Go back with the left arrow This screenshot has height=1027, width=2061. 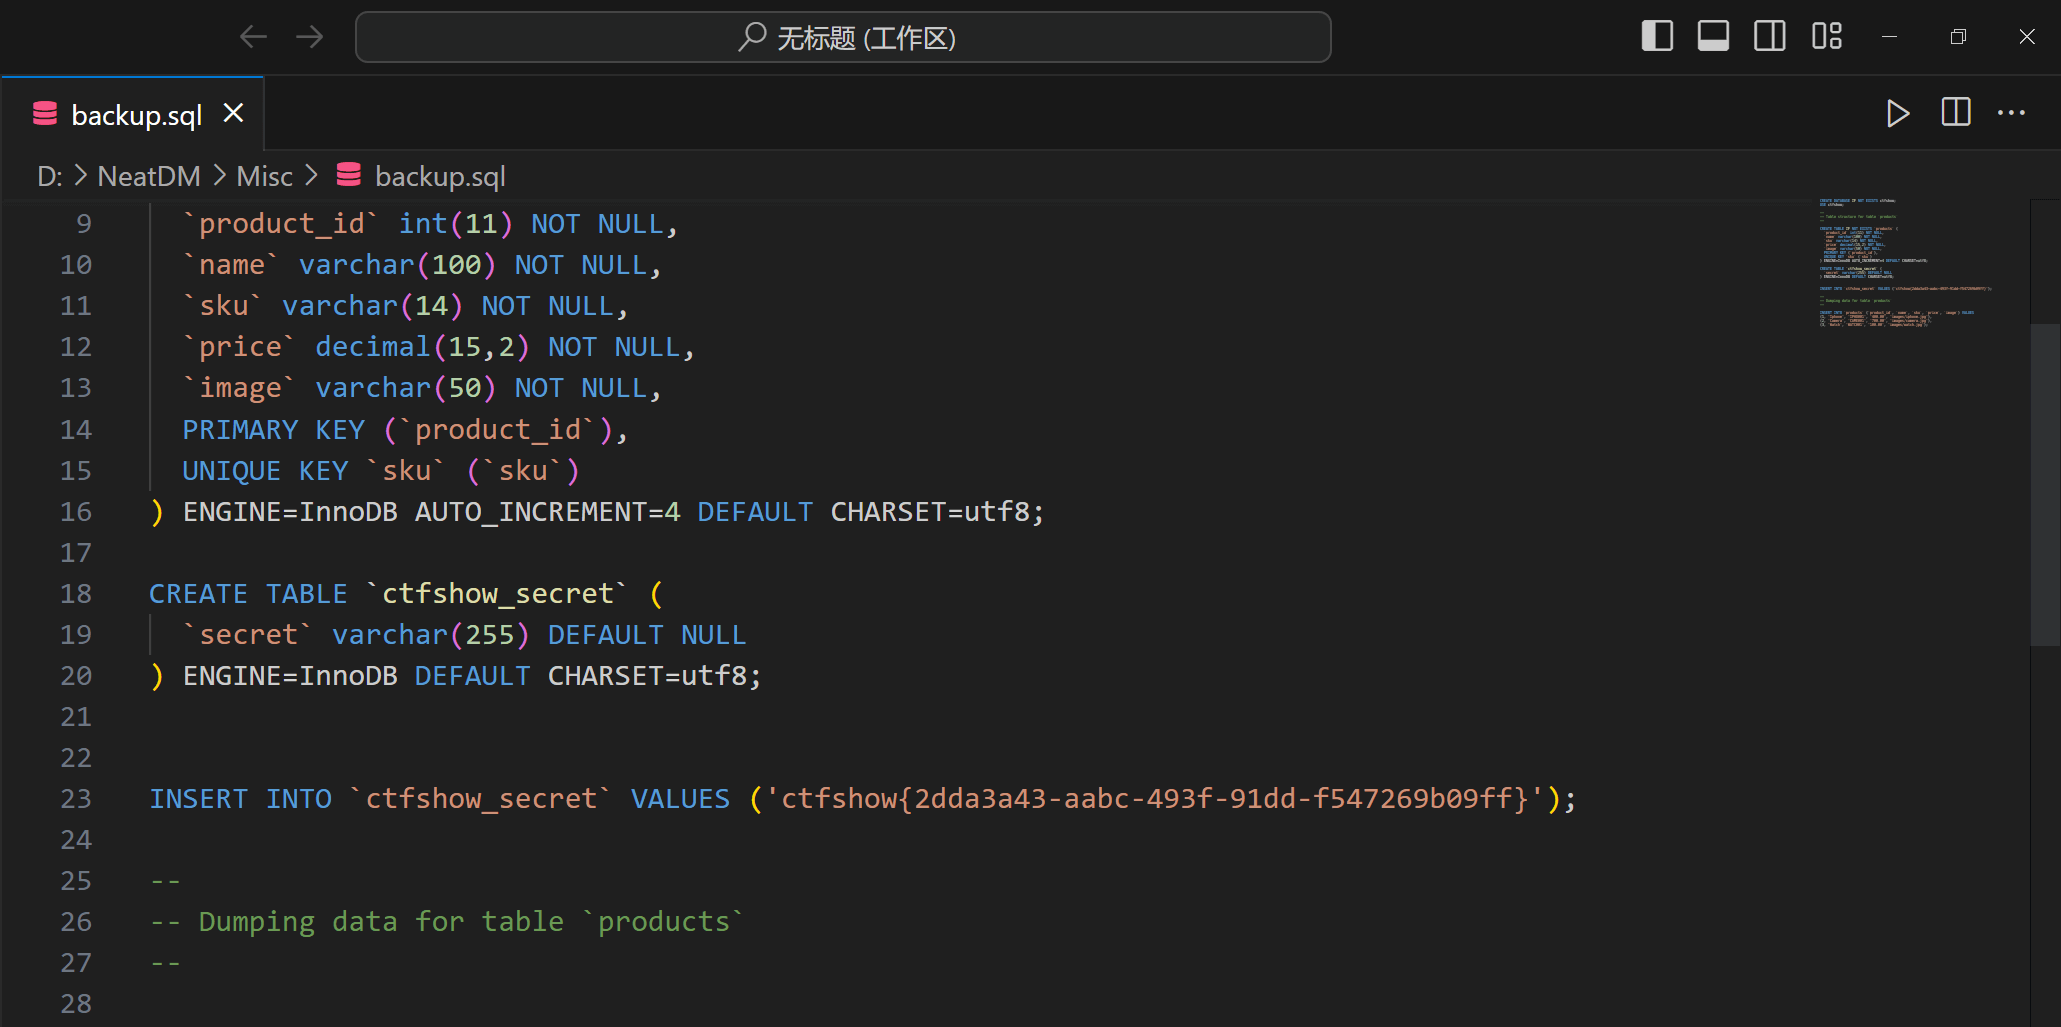coord(253,37)
